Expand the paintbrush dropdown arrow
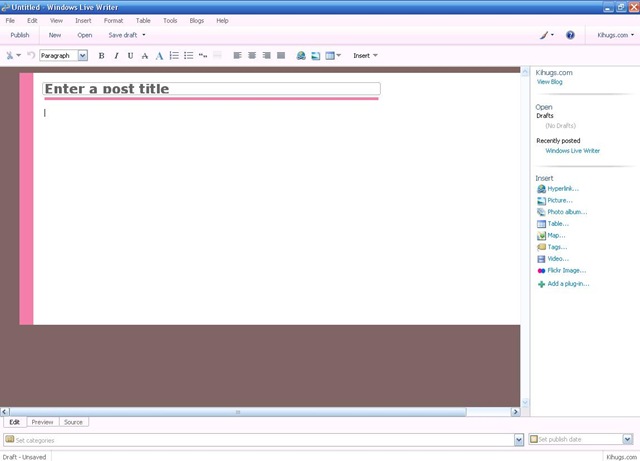The height and width of the screenshot is (461, 640). (552, 35)
